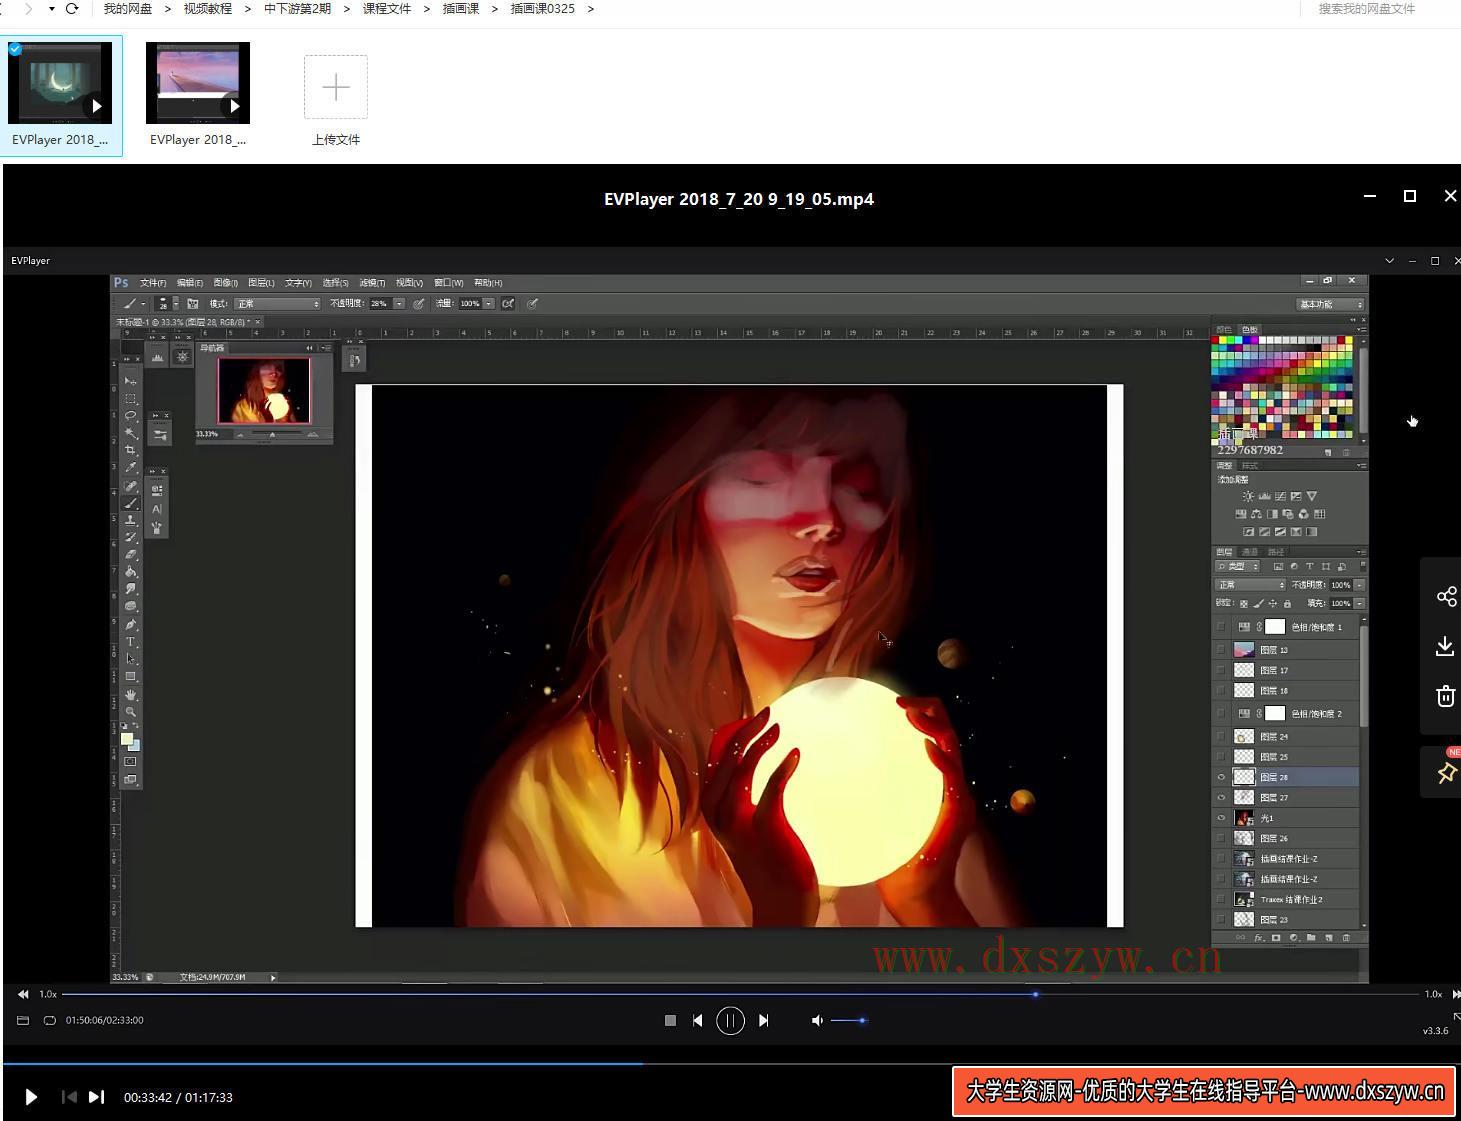Select the Lasso tool
Image resolution: width=1461 pixels, height=1121 pixels.
pos(130,415)
